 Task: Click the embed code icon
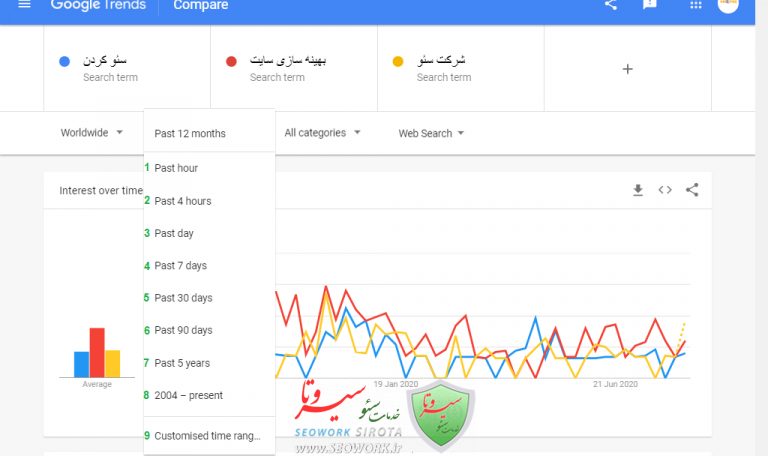pyautogui.click(x=665, y=190)
